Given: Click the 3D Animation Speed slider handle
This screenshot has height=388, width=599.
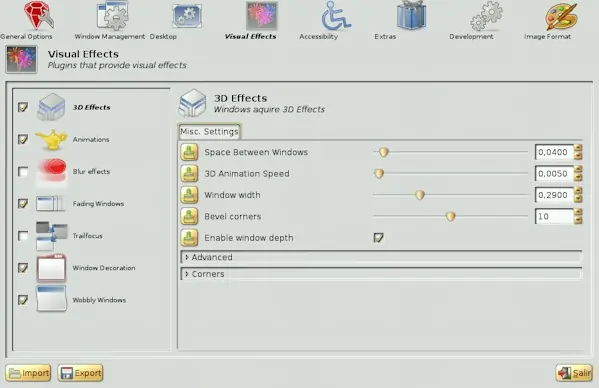Looking at the screenshot, I should click(x=379, y=174).
